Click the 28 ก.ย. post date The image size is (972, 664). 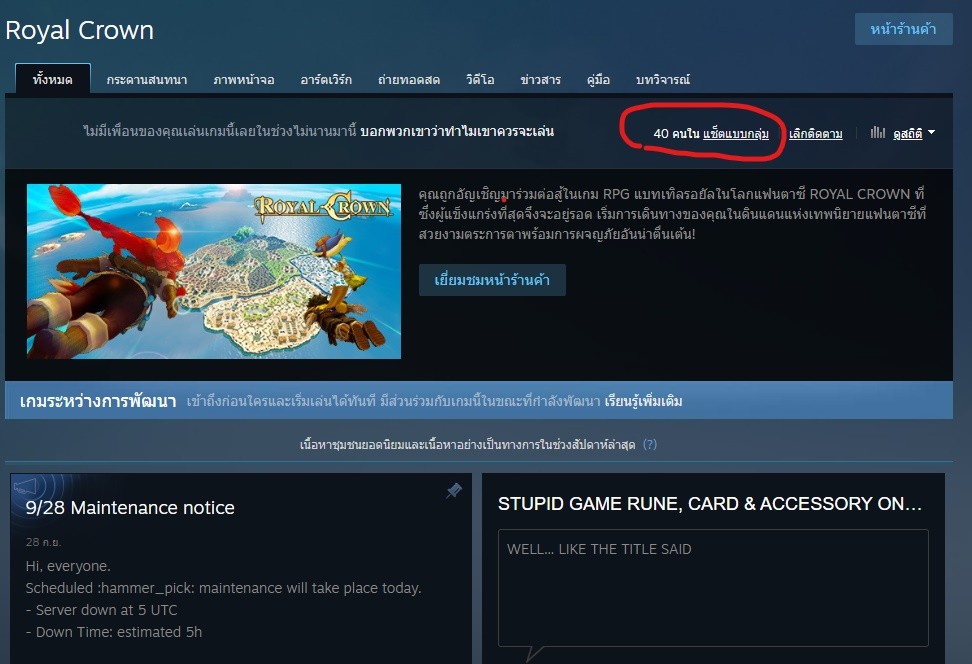click(43, 542)
